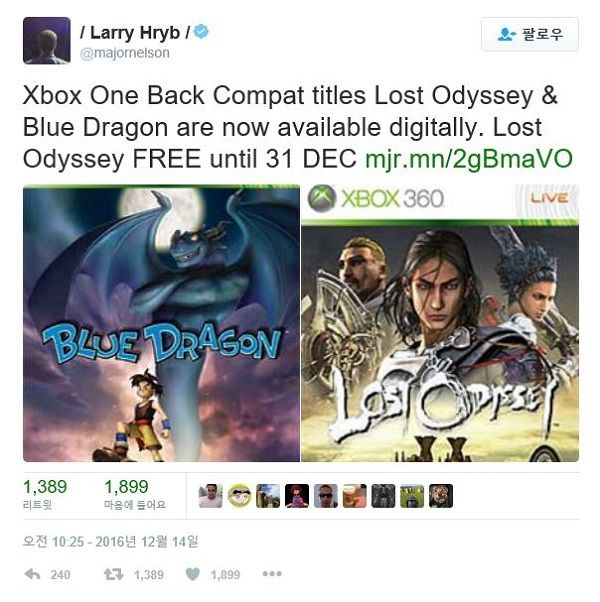Open the more options ellipsis menu

tap(272, 574)
